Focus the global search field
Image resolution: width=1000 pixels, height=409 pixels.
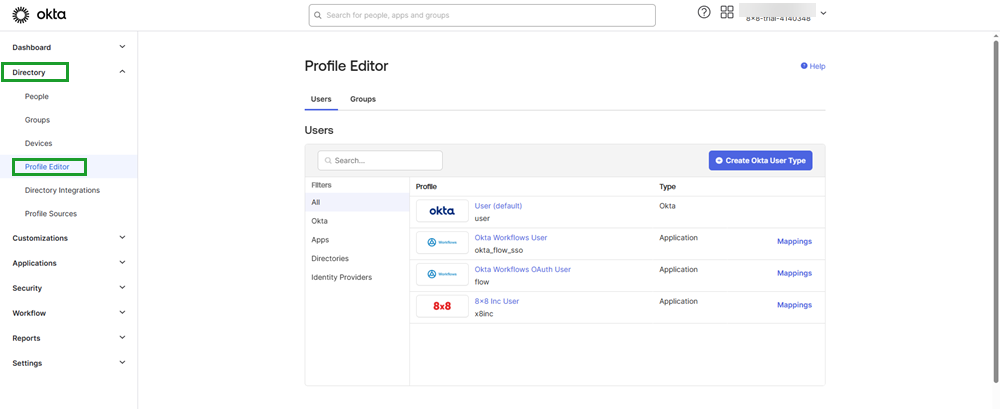point(482,15)
